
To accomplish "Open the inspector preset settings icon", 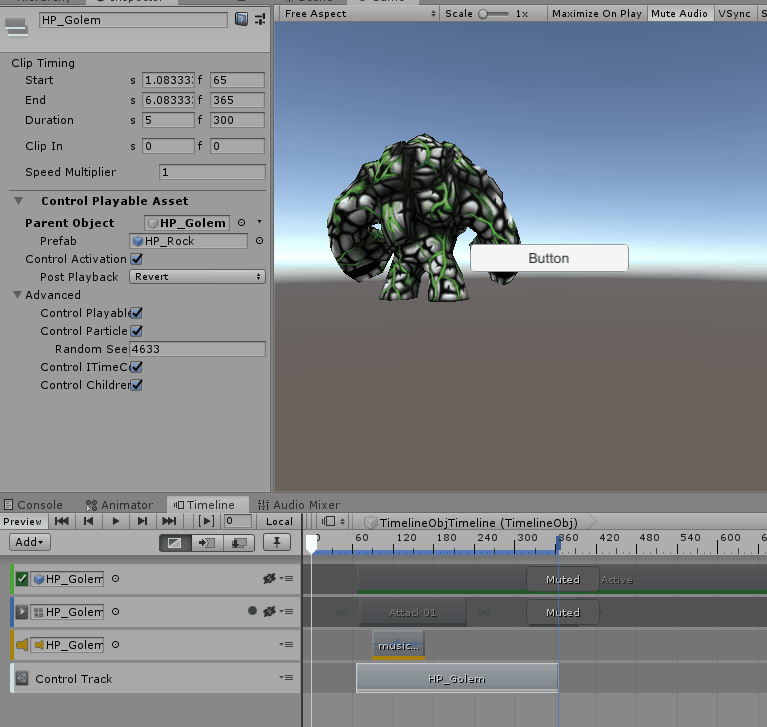I will [260, 20].
